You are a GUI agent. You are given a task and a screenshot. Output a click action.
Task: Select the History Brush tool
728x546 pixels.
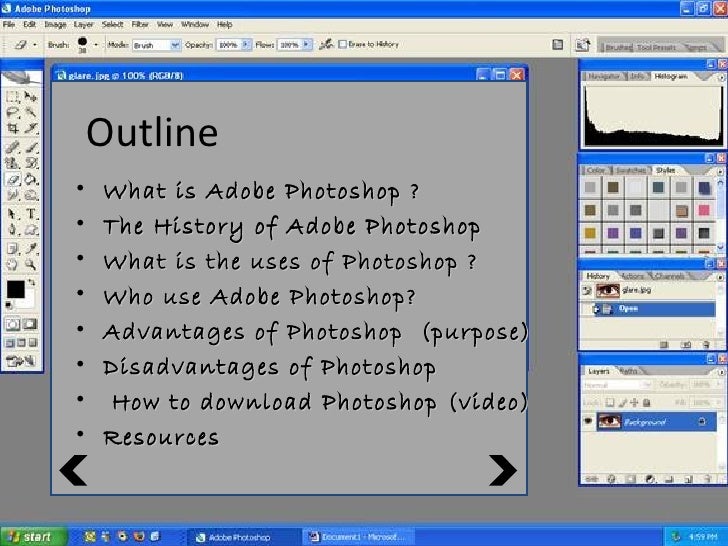pyautogui.click(x=31, y=163)
